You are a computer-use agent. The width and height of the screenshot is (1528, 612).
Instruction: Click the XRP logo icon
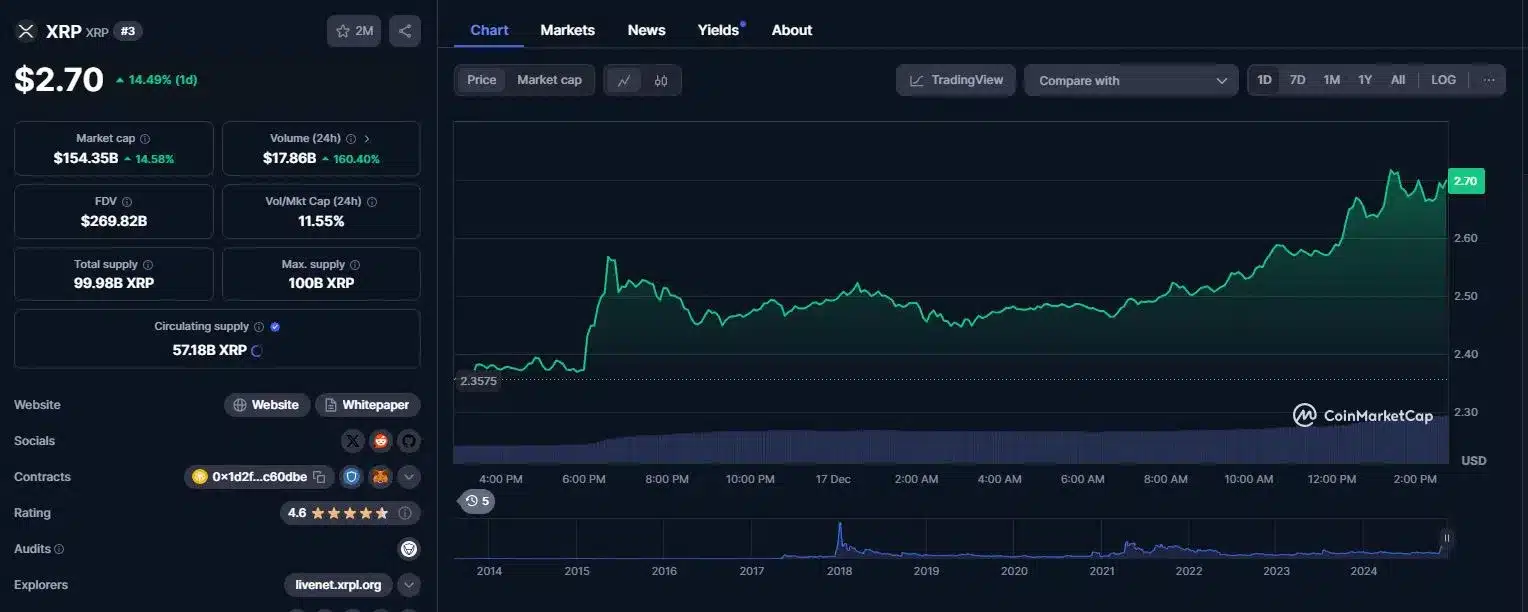(26, 31)
